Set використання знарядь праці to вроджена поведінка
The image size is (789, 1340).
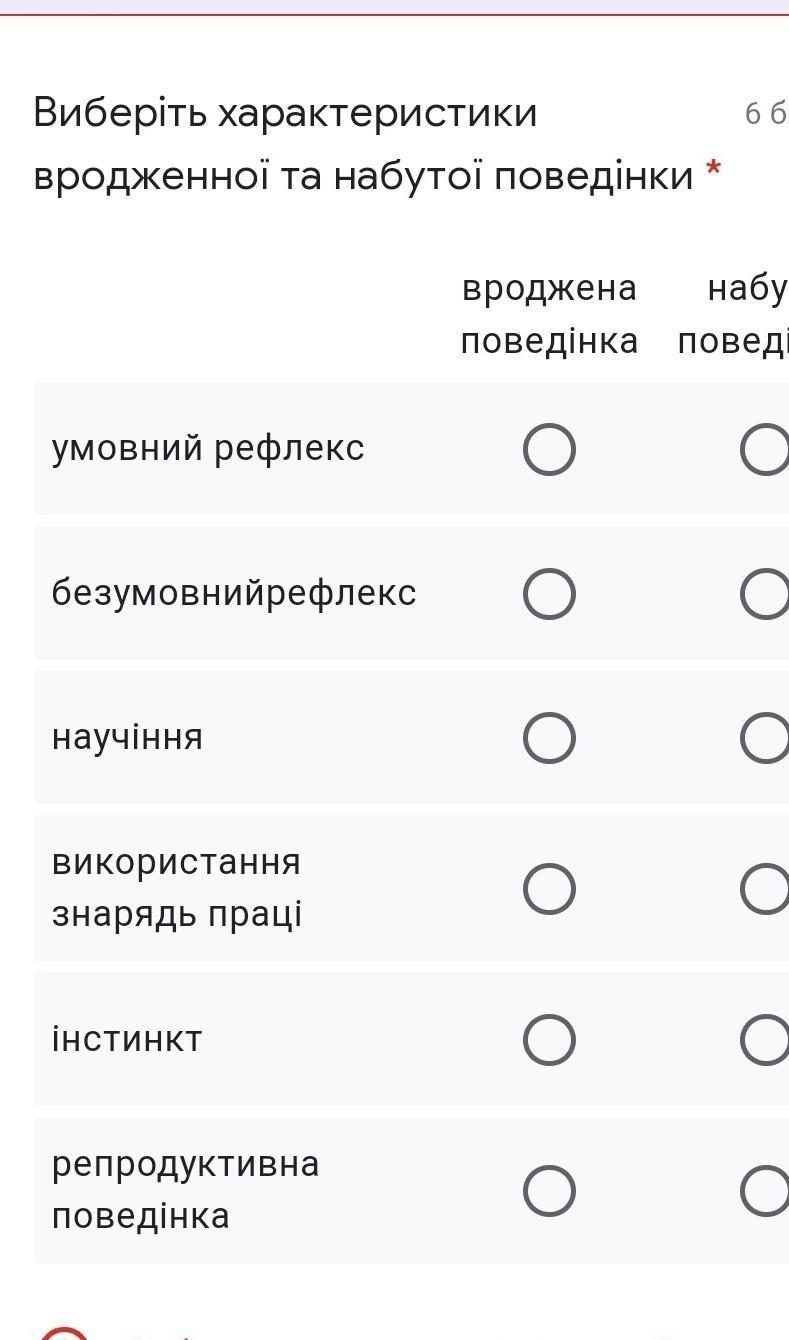[549, 889]
